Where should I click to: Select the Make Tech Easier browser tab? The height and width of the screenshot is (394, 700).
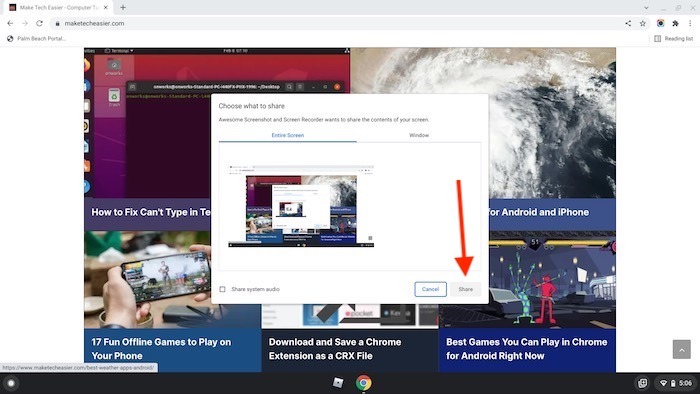coord(59,8)
